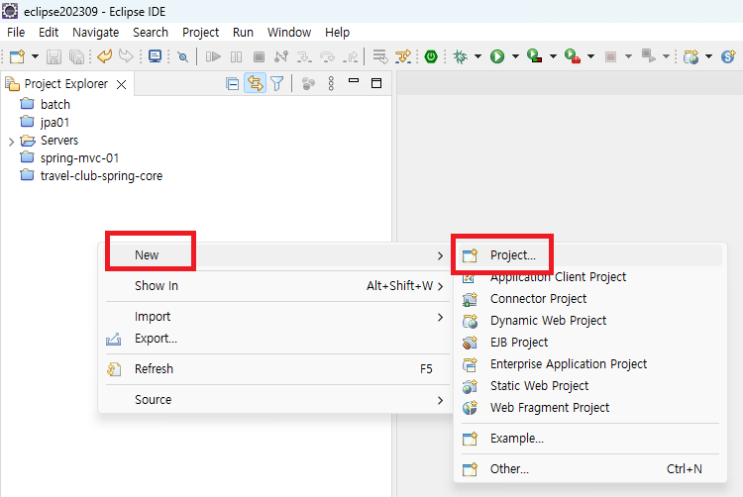
Task: Click Collapse All in Project Explorer
Action: coord(232,84)
